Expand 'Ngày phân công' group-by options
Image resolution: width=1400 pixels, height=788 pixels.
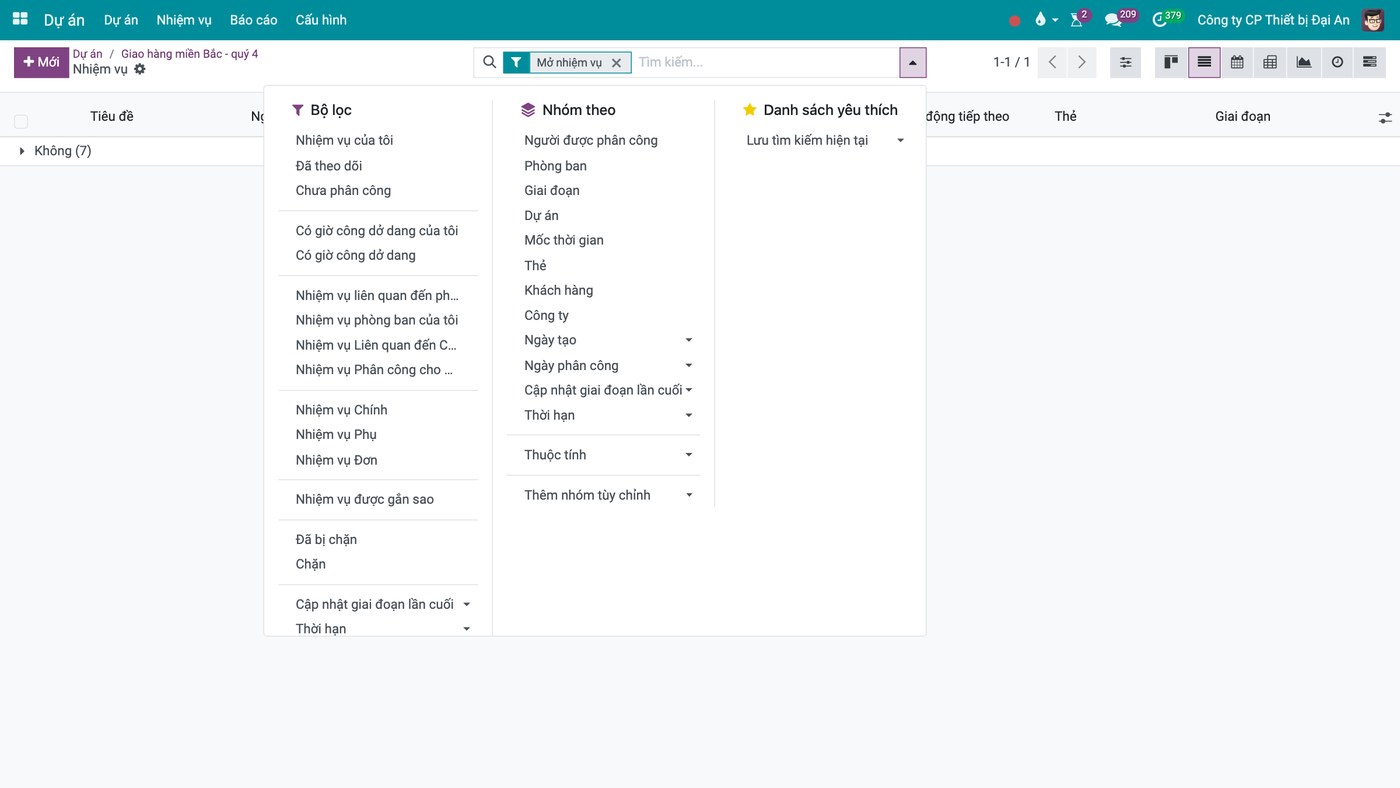tap(609, 365)
